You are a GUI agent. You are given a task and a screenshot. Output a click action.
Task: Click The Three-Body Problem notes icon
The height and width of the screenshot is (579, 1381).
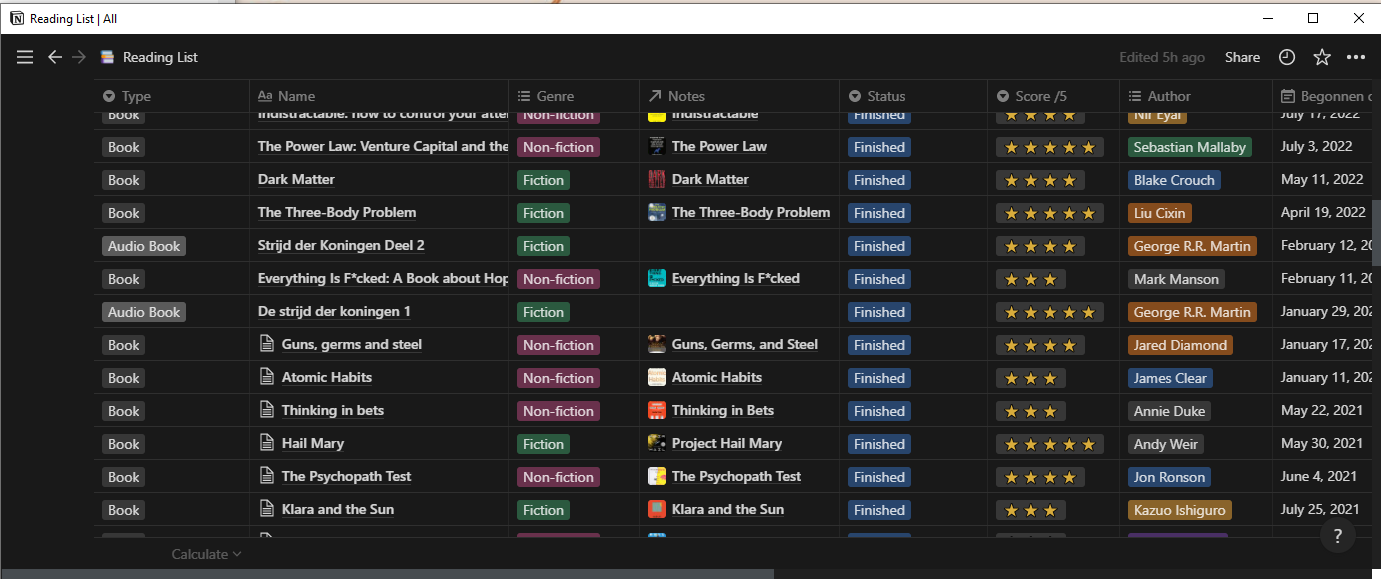(x=657, y=212)
